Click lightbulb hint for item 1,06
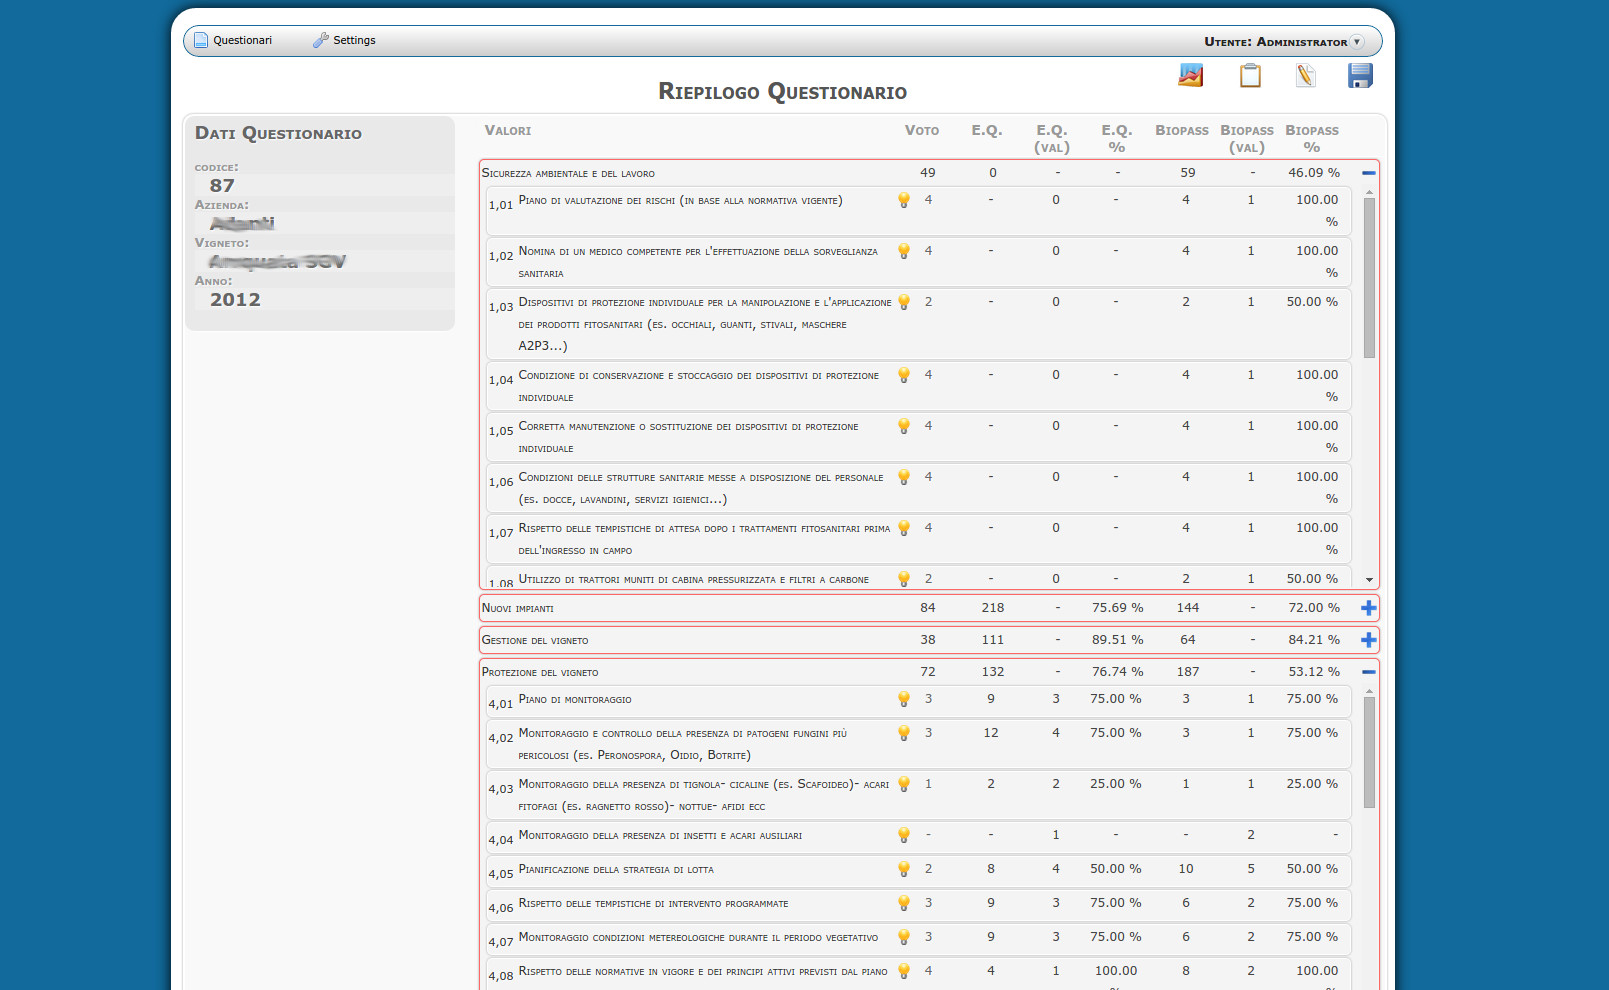Viewport: 1609px width, 990px height. [x=904, y=477]
